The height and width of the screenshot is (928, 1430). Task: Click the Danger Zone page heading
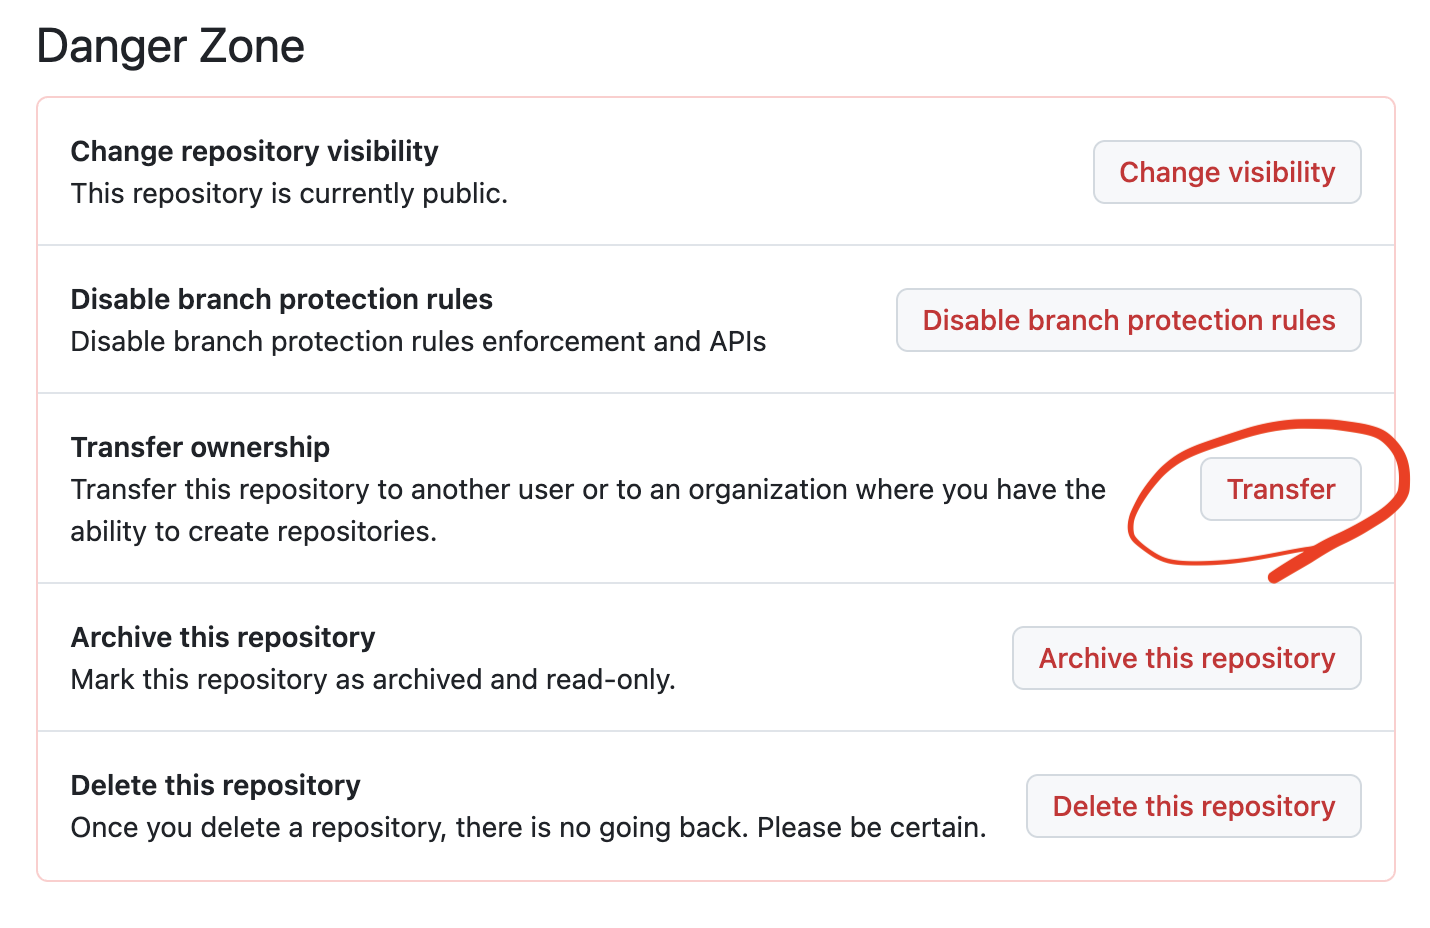170,46
